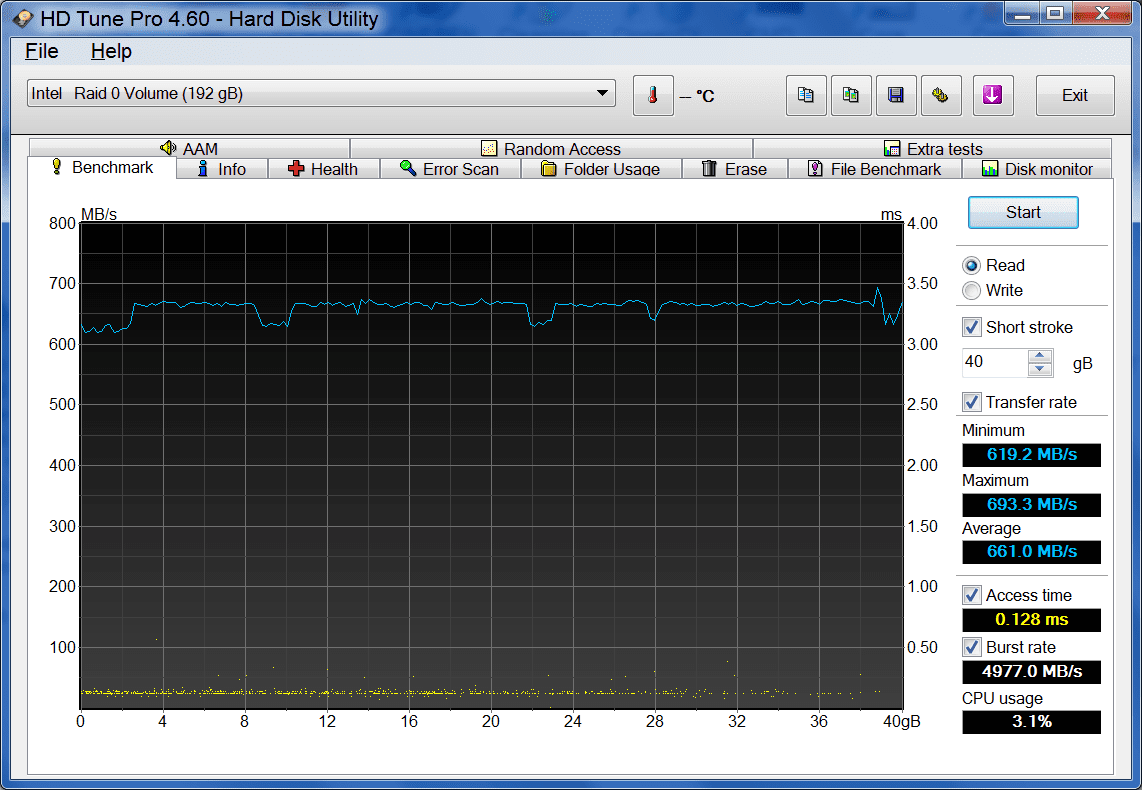Decrease short stroke size with down arrow
The width and height of the screenshot is (1142, 790).
point(1040,369)
